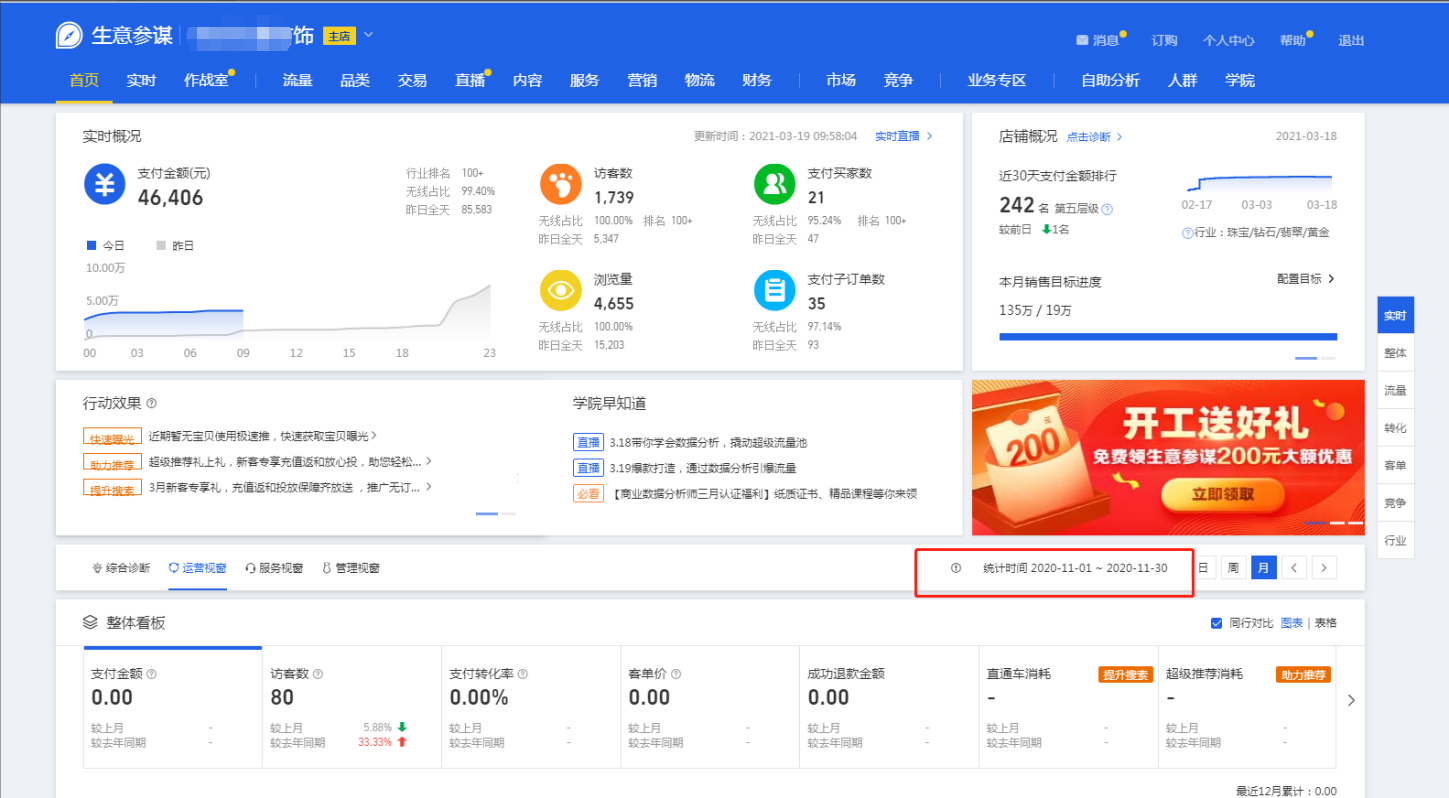Switch to 管理视窗 tab

coord(351,568)
